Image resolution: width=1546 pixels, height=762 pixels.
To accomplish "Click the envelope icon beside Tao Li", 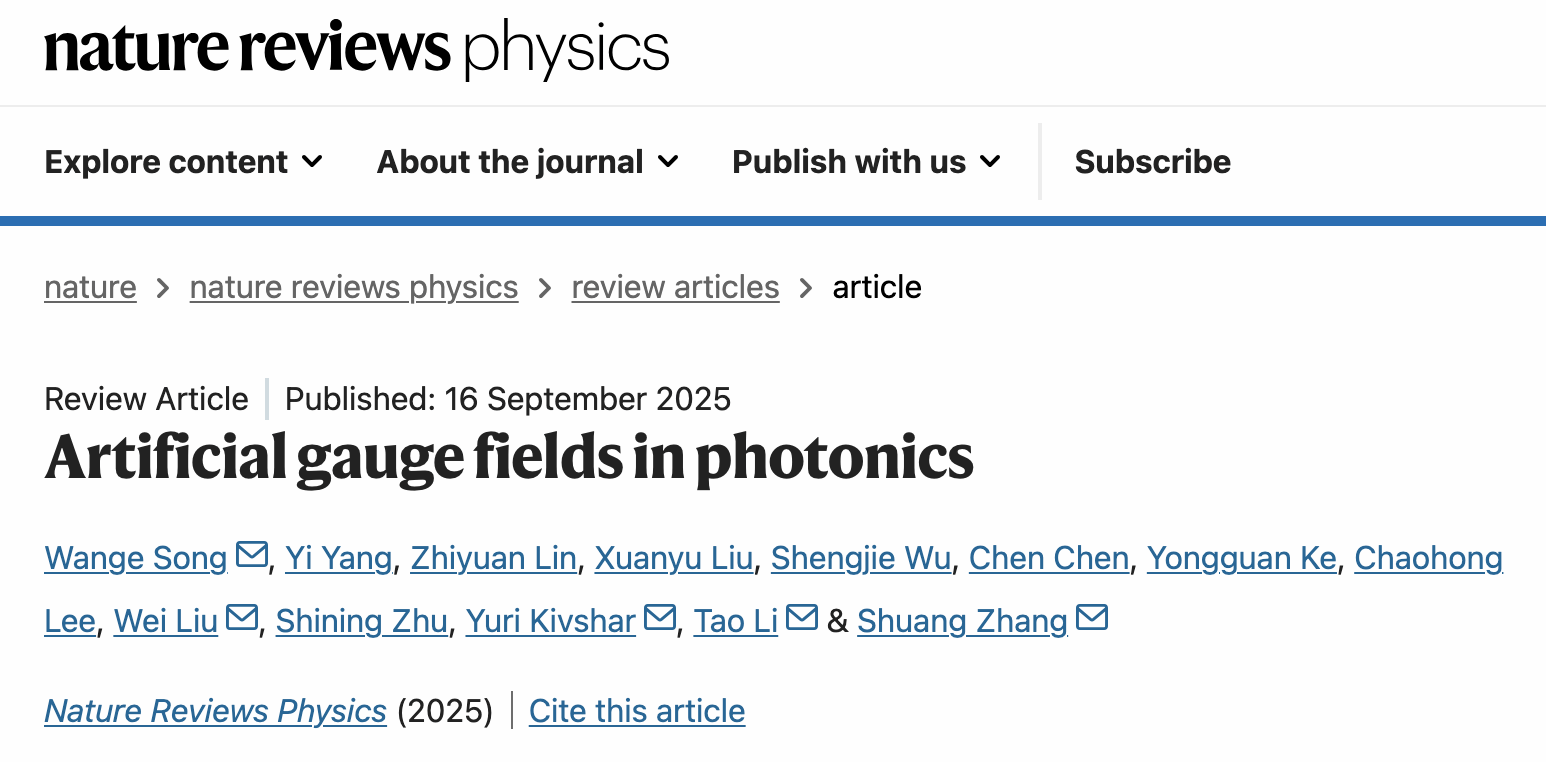I will pos(802,618).
